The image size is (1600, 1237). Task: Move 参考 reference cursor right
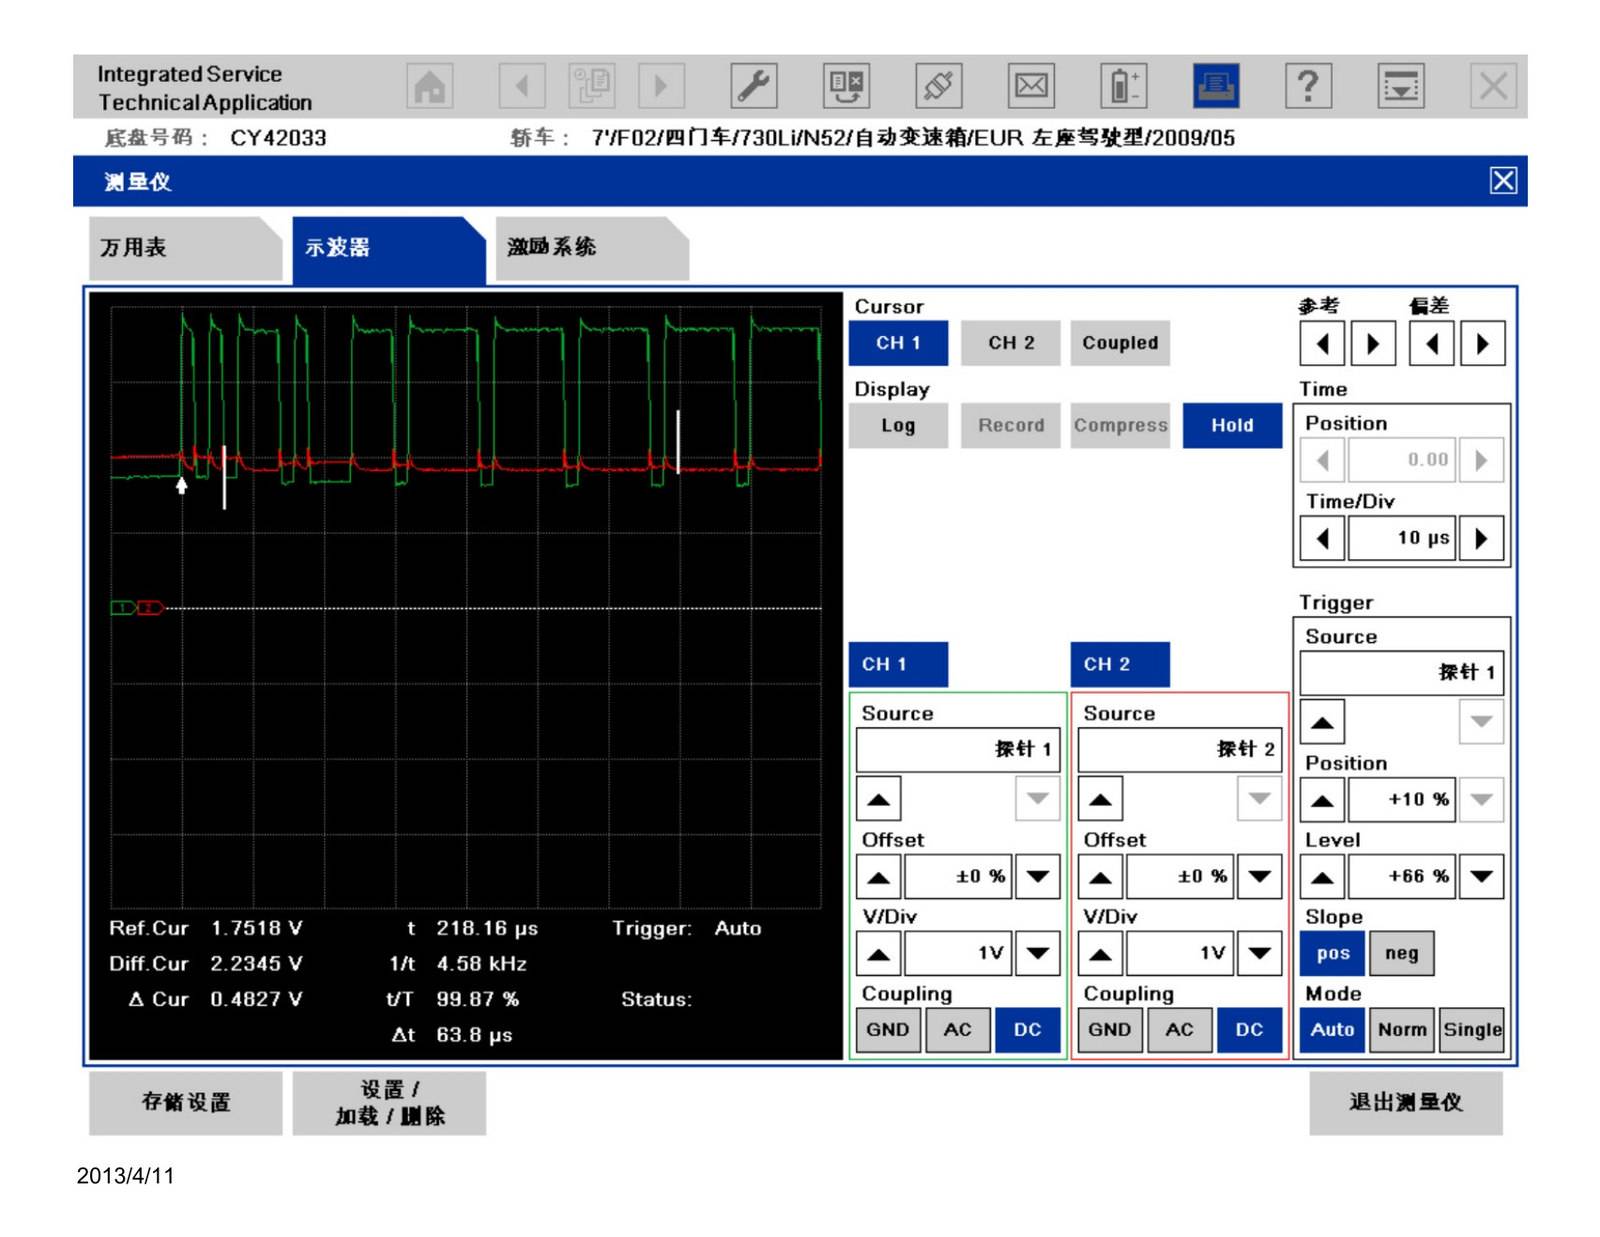[1373, 344]
